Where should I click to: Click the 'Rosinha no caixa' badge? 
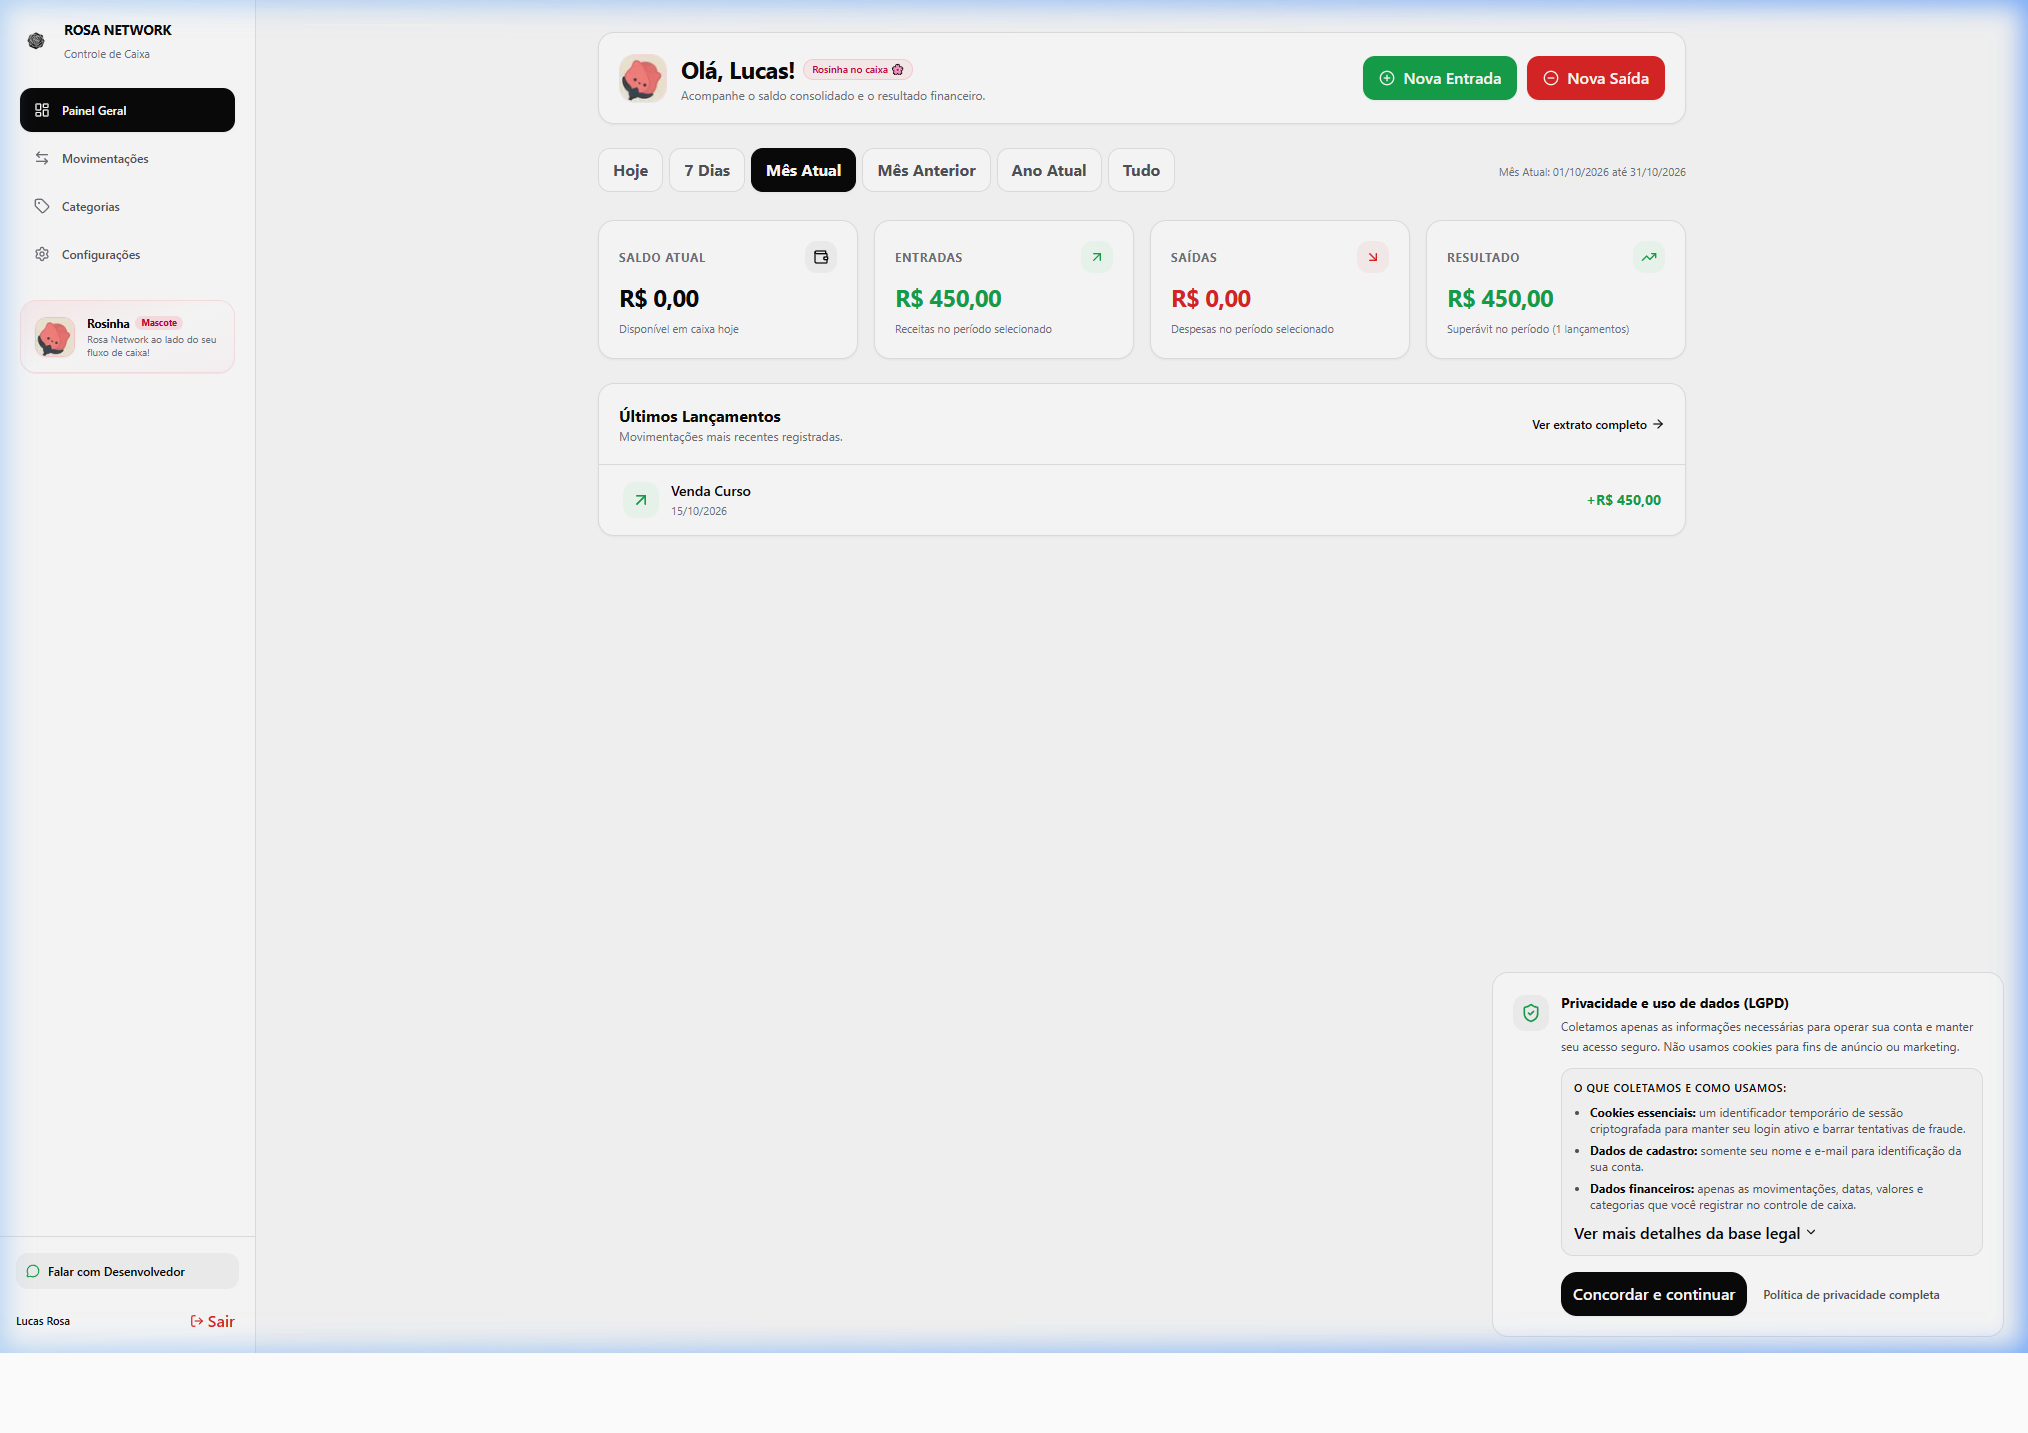pos(858,70)
